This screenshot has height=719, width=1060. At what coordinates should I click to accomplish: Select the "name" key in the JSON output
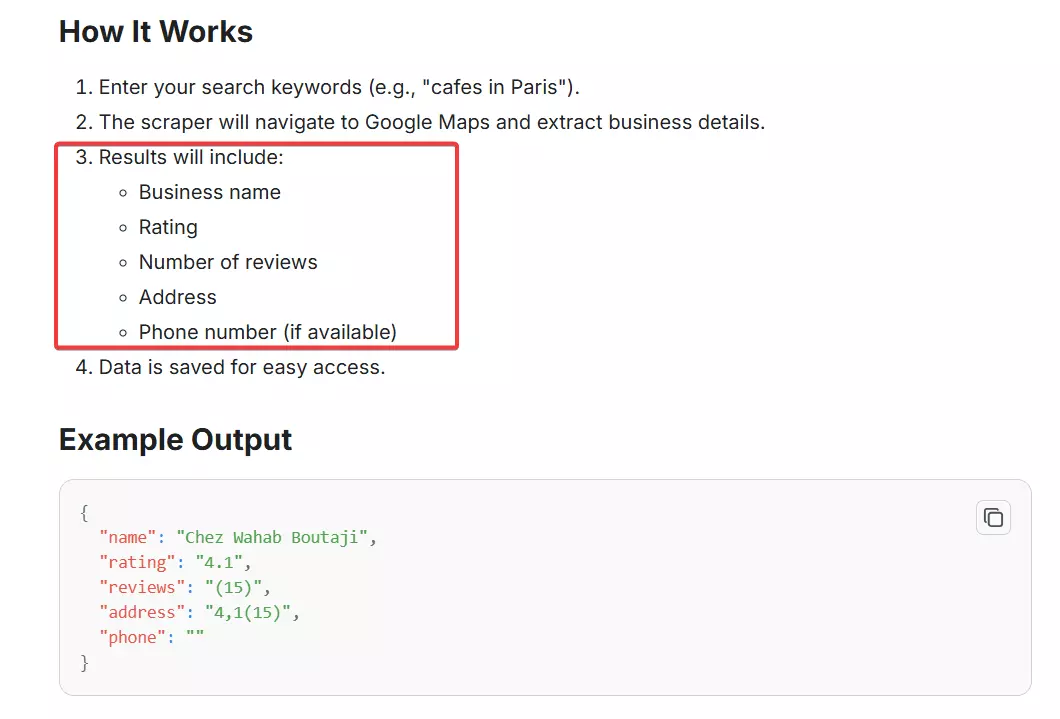(x=124, y=537)
